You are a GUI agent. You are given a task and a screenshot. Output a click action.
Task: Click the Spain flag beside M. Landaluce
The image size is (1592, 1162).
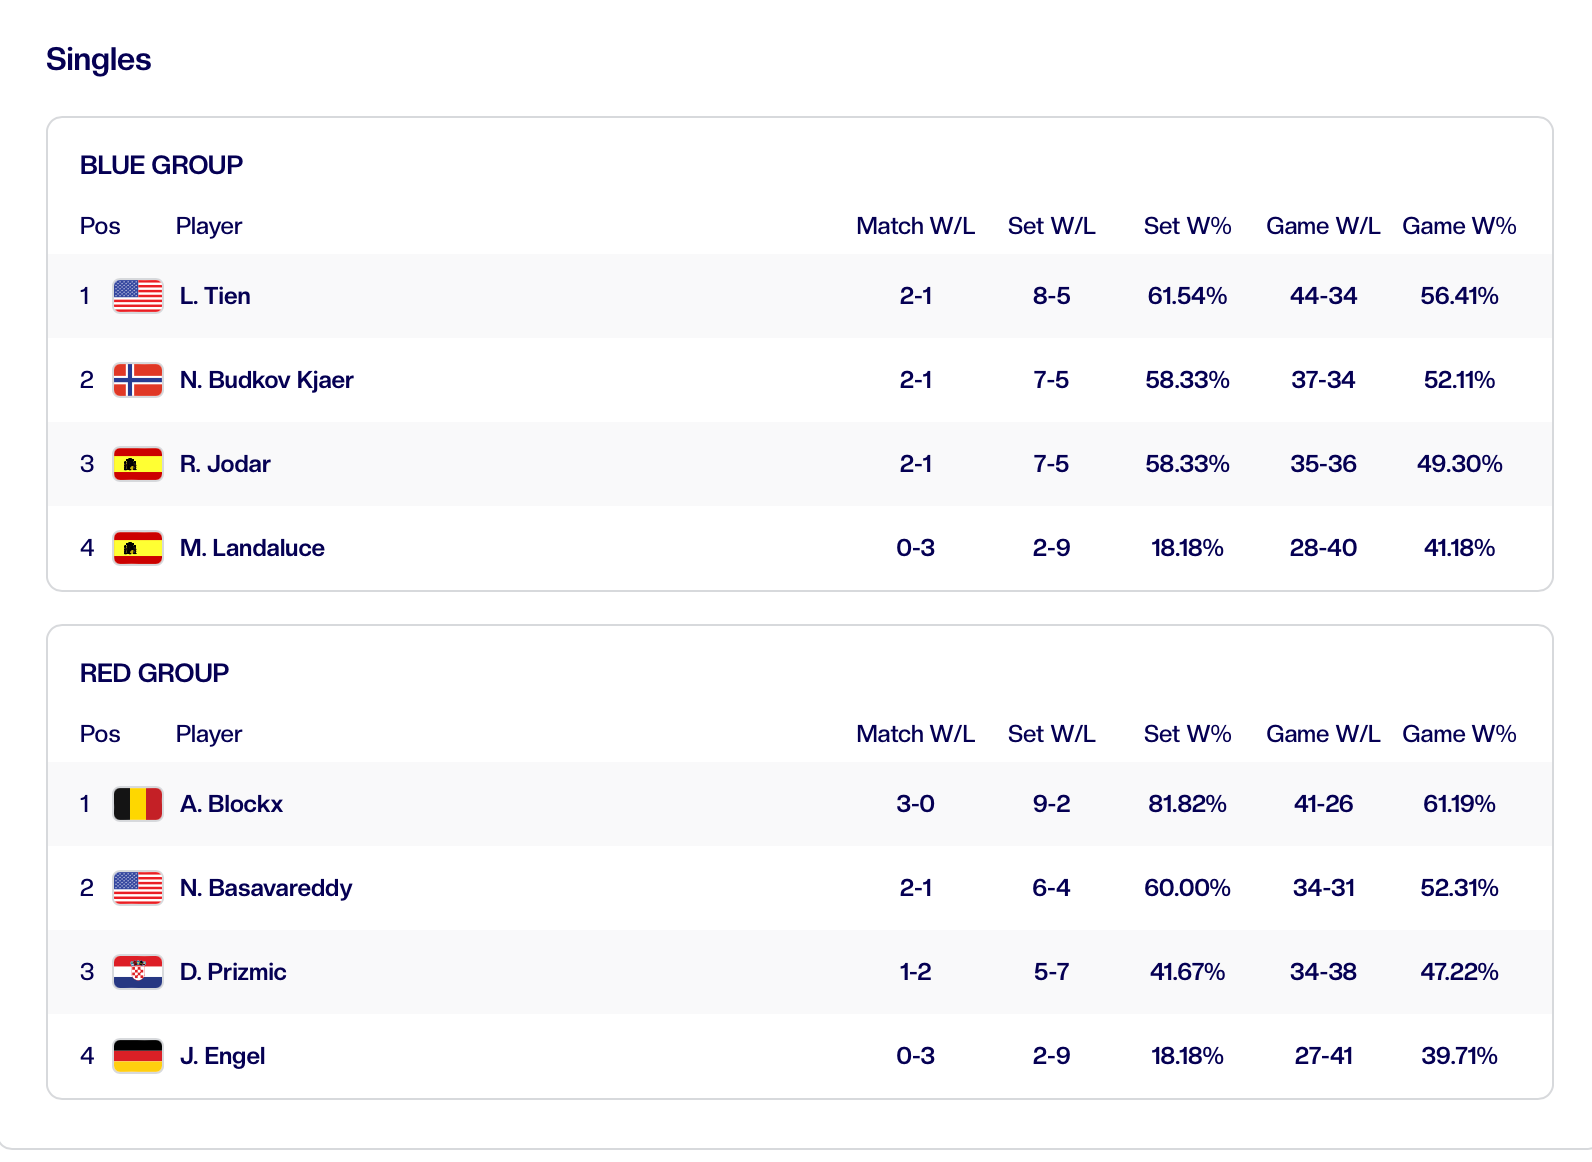click(x=138, y=548)
